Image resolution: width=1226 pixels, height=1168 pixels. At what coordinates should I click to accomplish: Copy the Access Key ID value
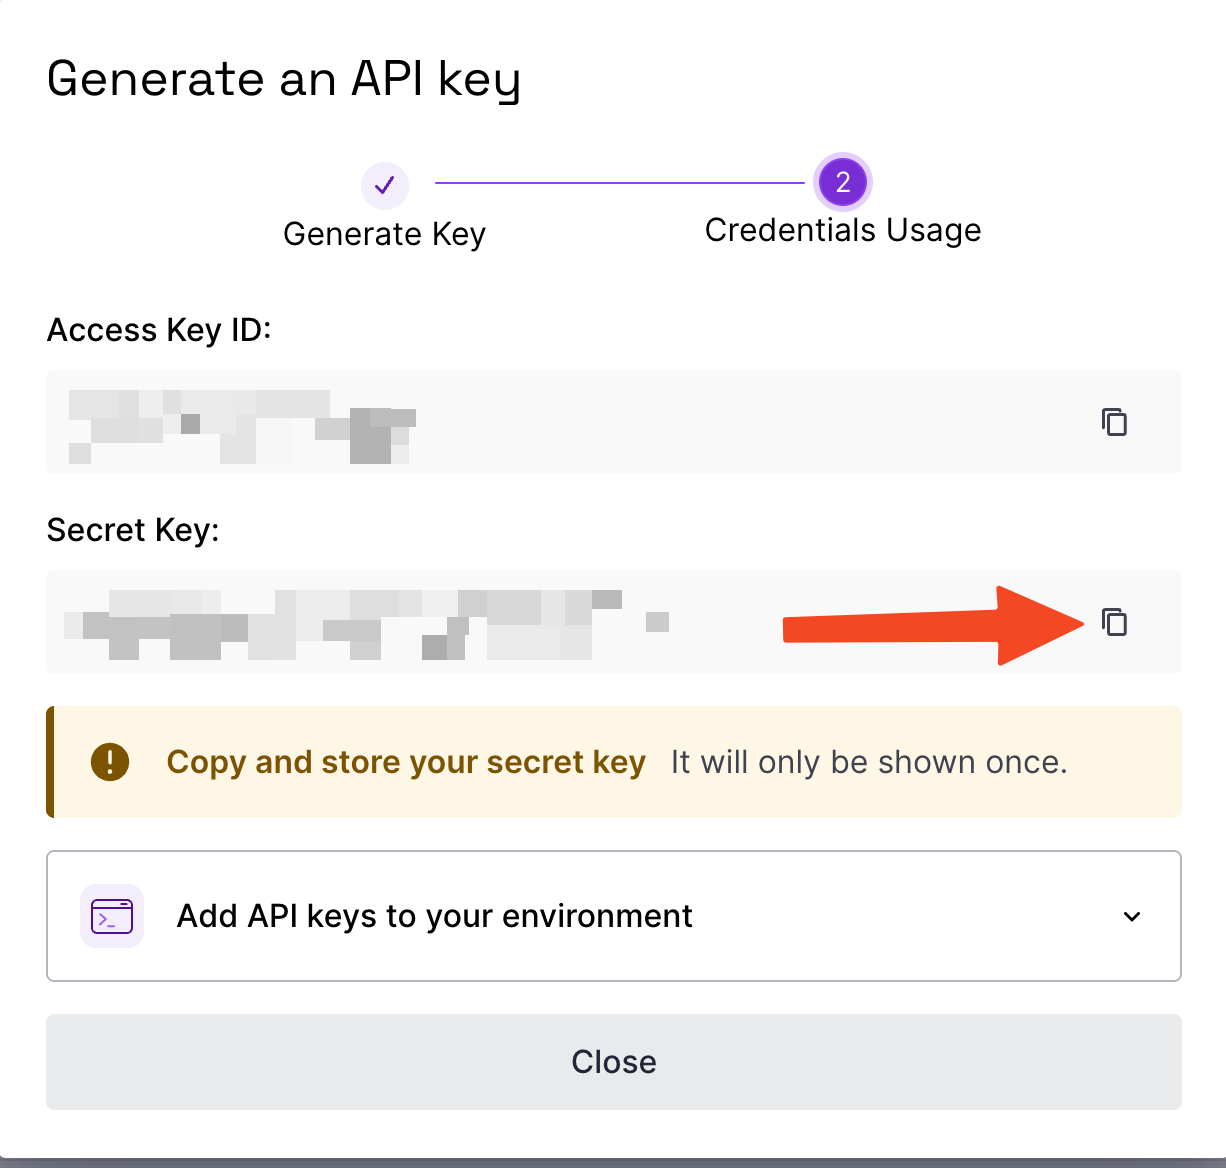(x=1114, y=422)
